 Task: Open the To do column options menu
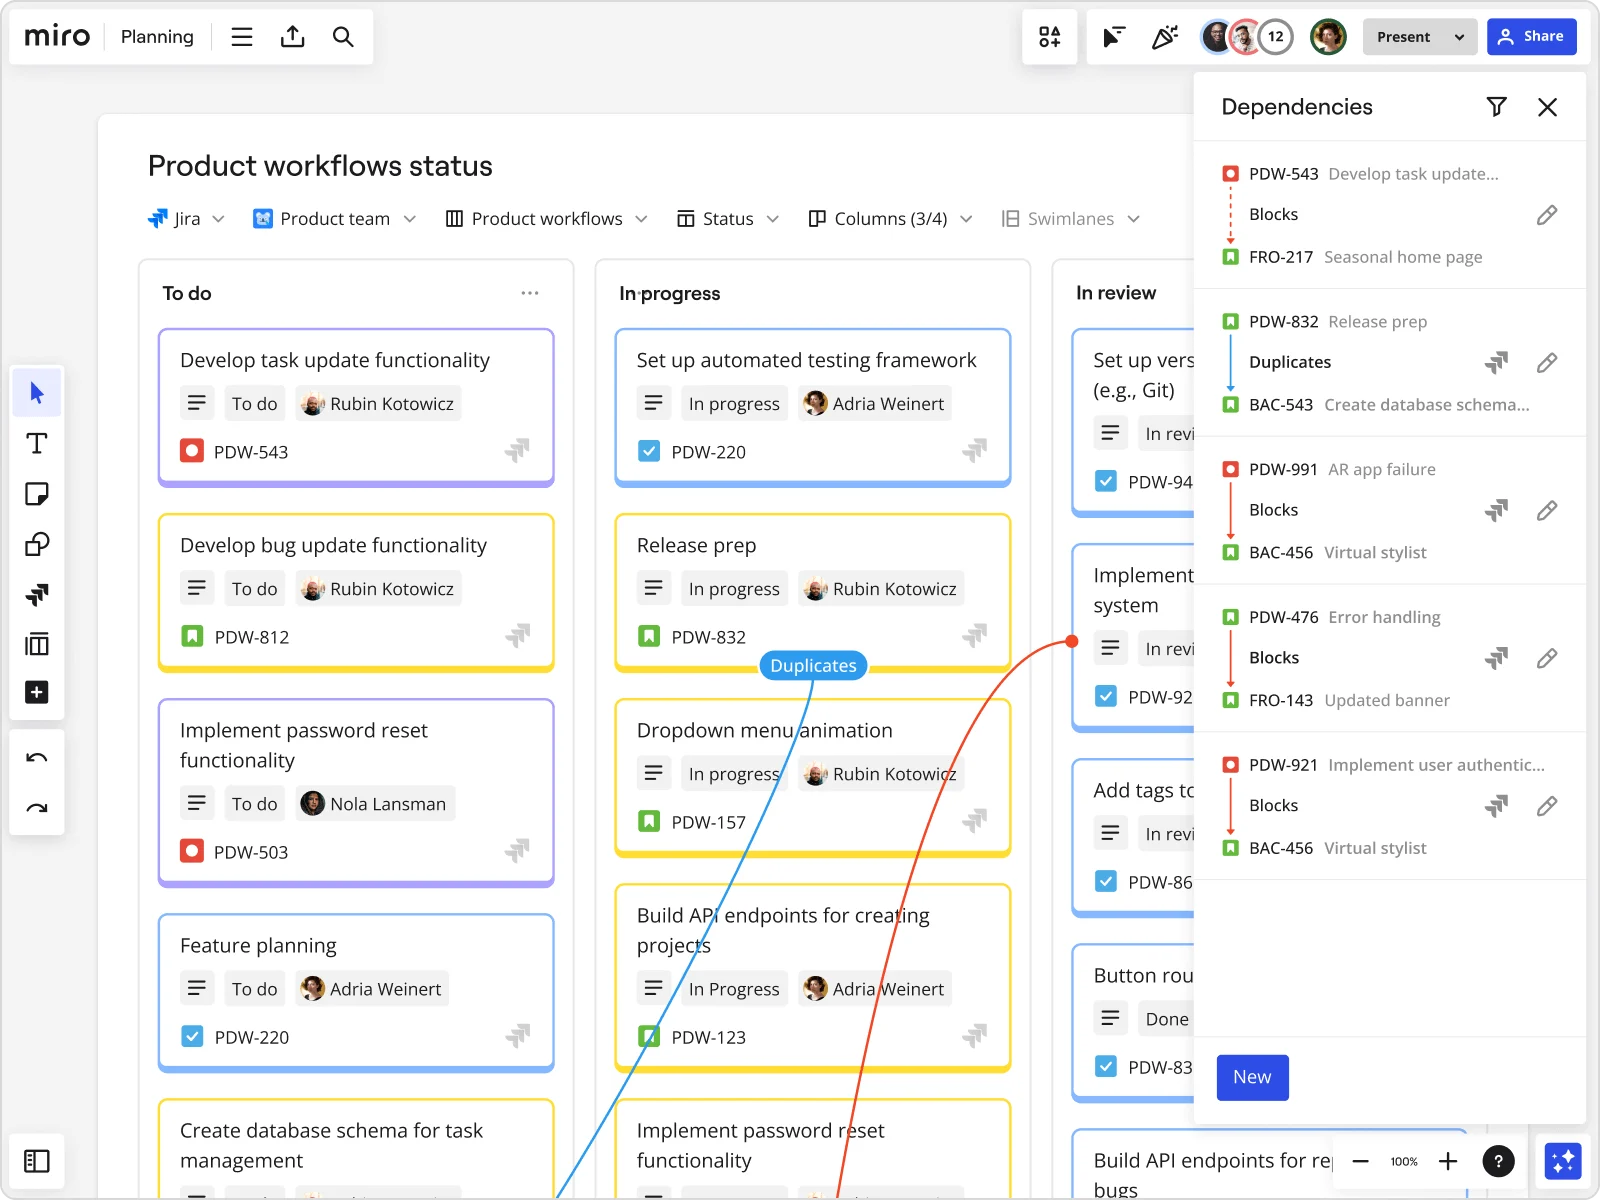point(530,292)
